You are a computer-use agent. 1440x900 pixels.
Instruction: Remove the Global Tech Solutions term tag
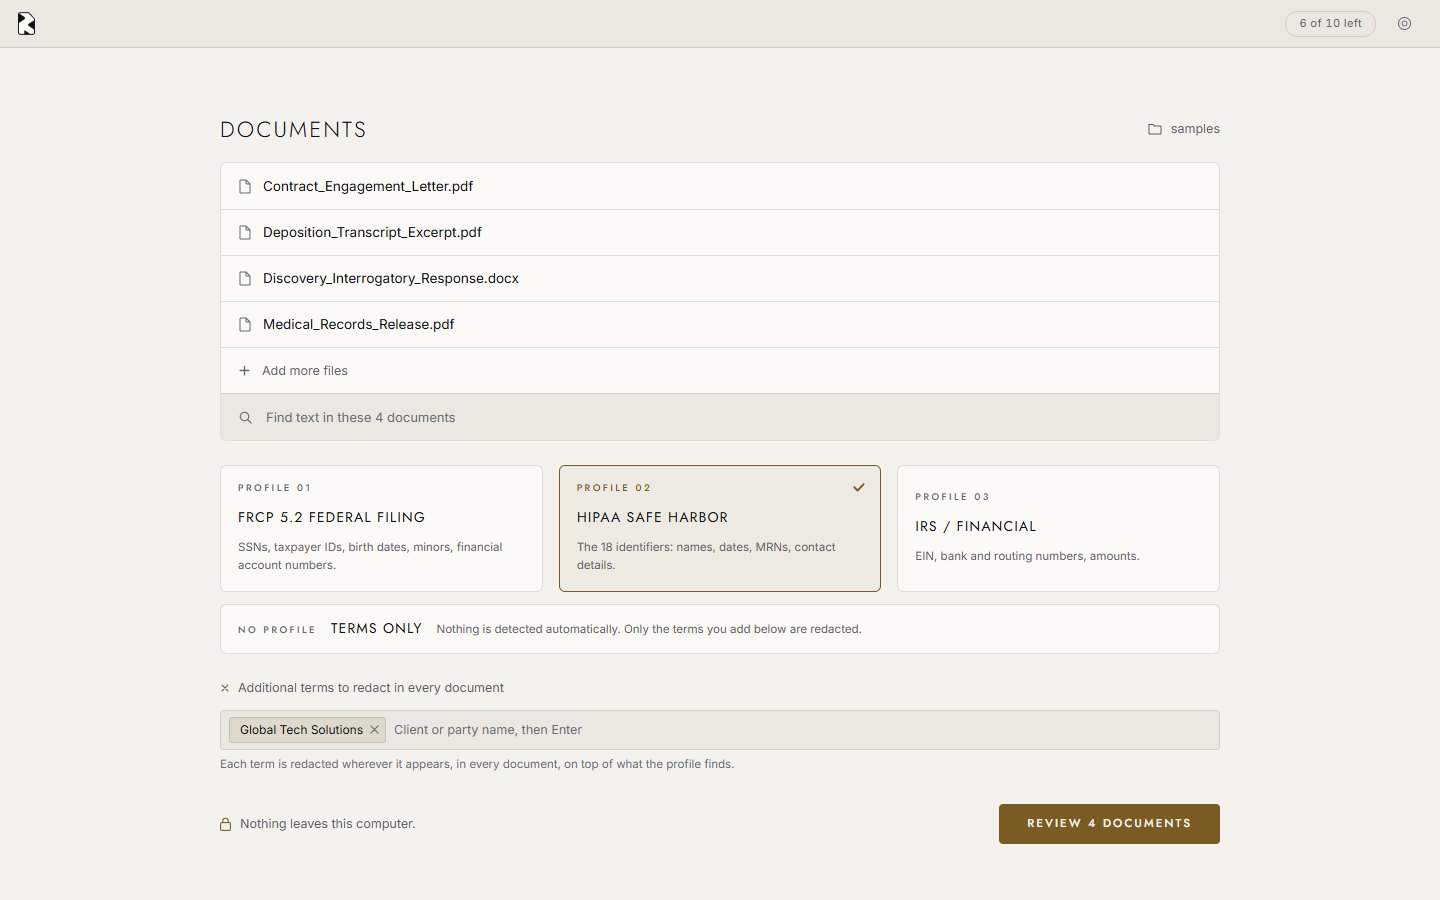click(374, 730)
